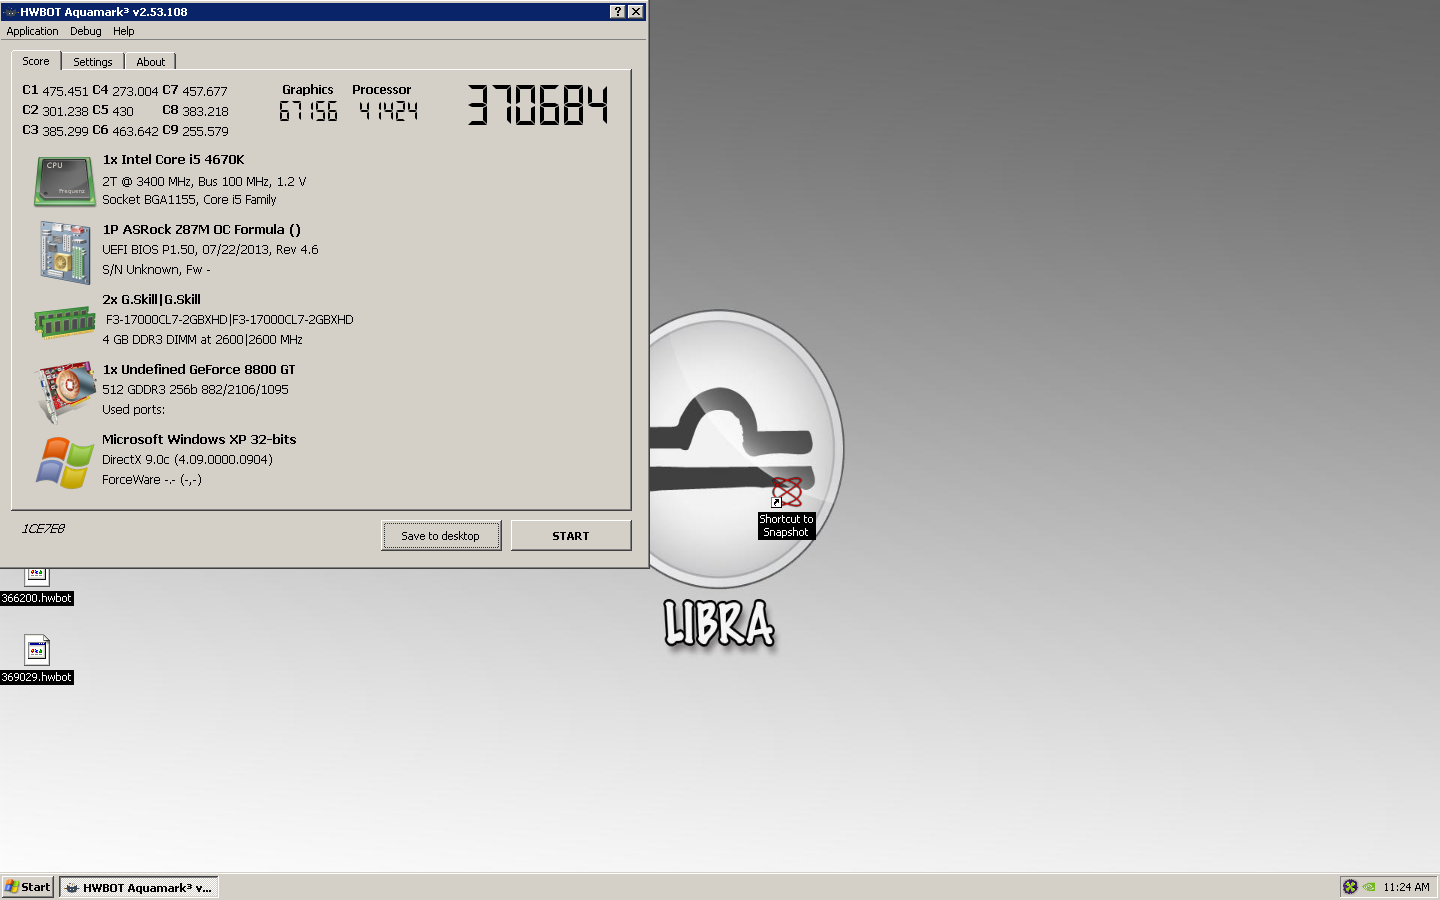Click ASRock Z87M OC Formula heading
Image resolution: width=1440 pixels, height=900 pixels.
tap(201, 230)
